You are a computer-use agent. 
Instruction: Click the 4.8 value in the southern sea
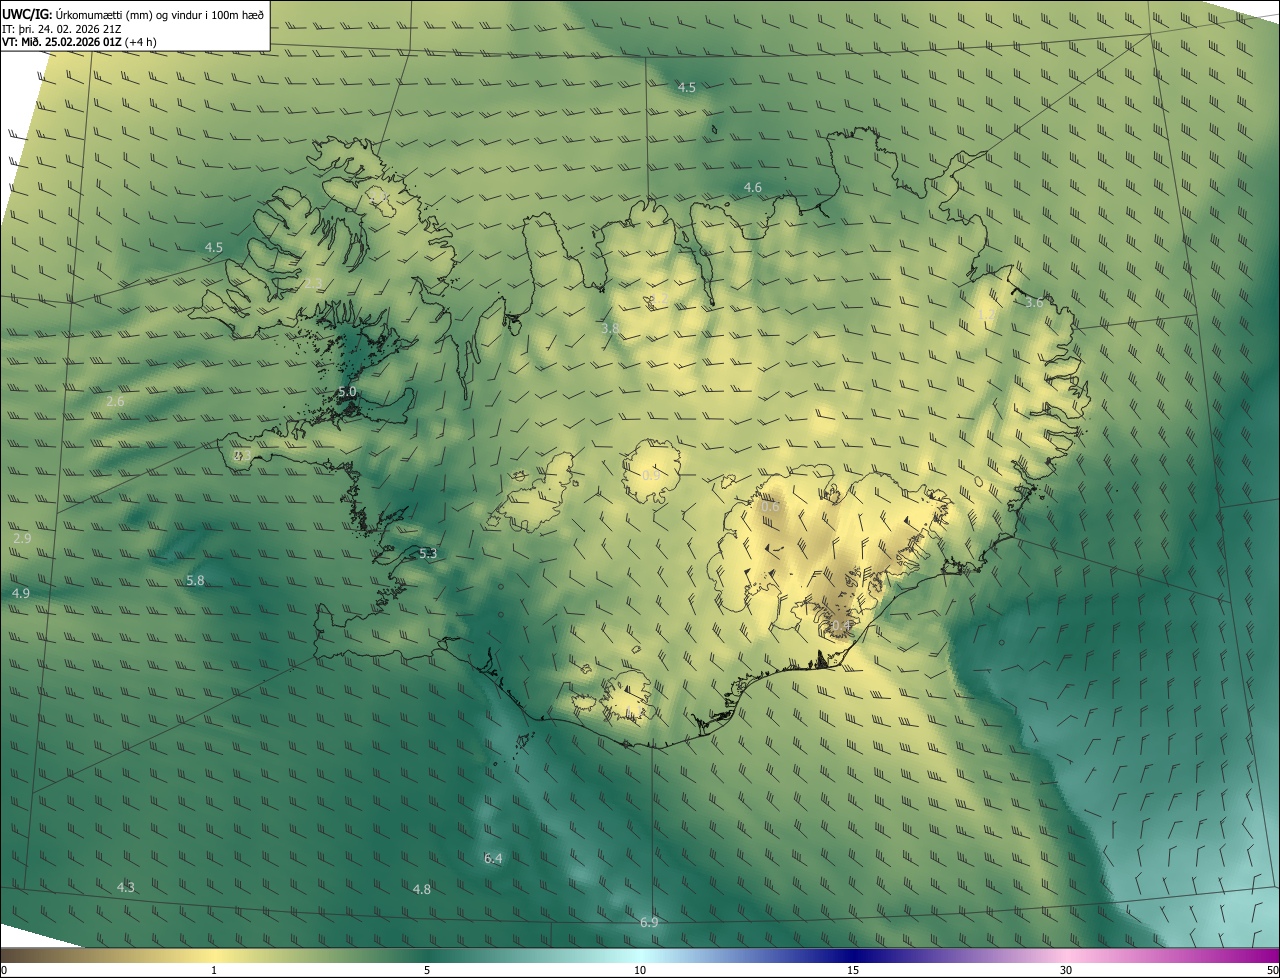pyautogui.click(x=422, y=889)
